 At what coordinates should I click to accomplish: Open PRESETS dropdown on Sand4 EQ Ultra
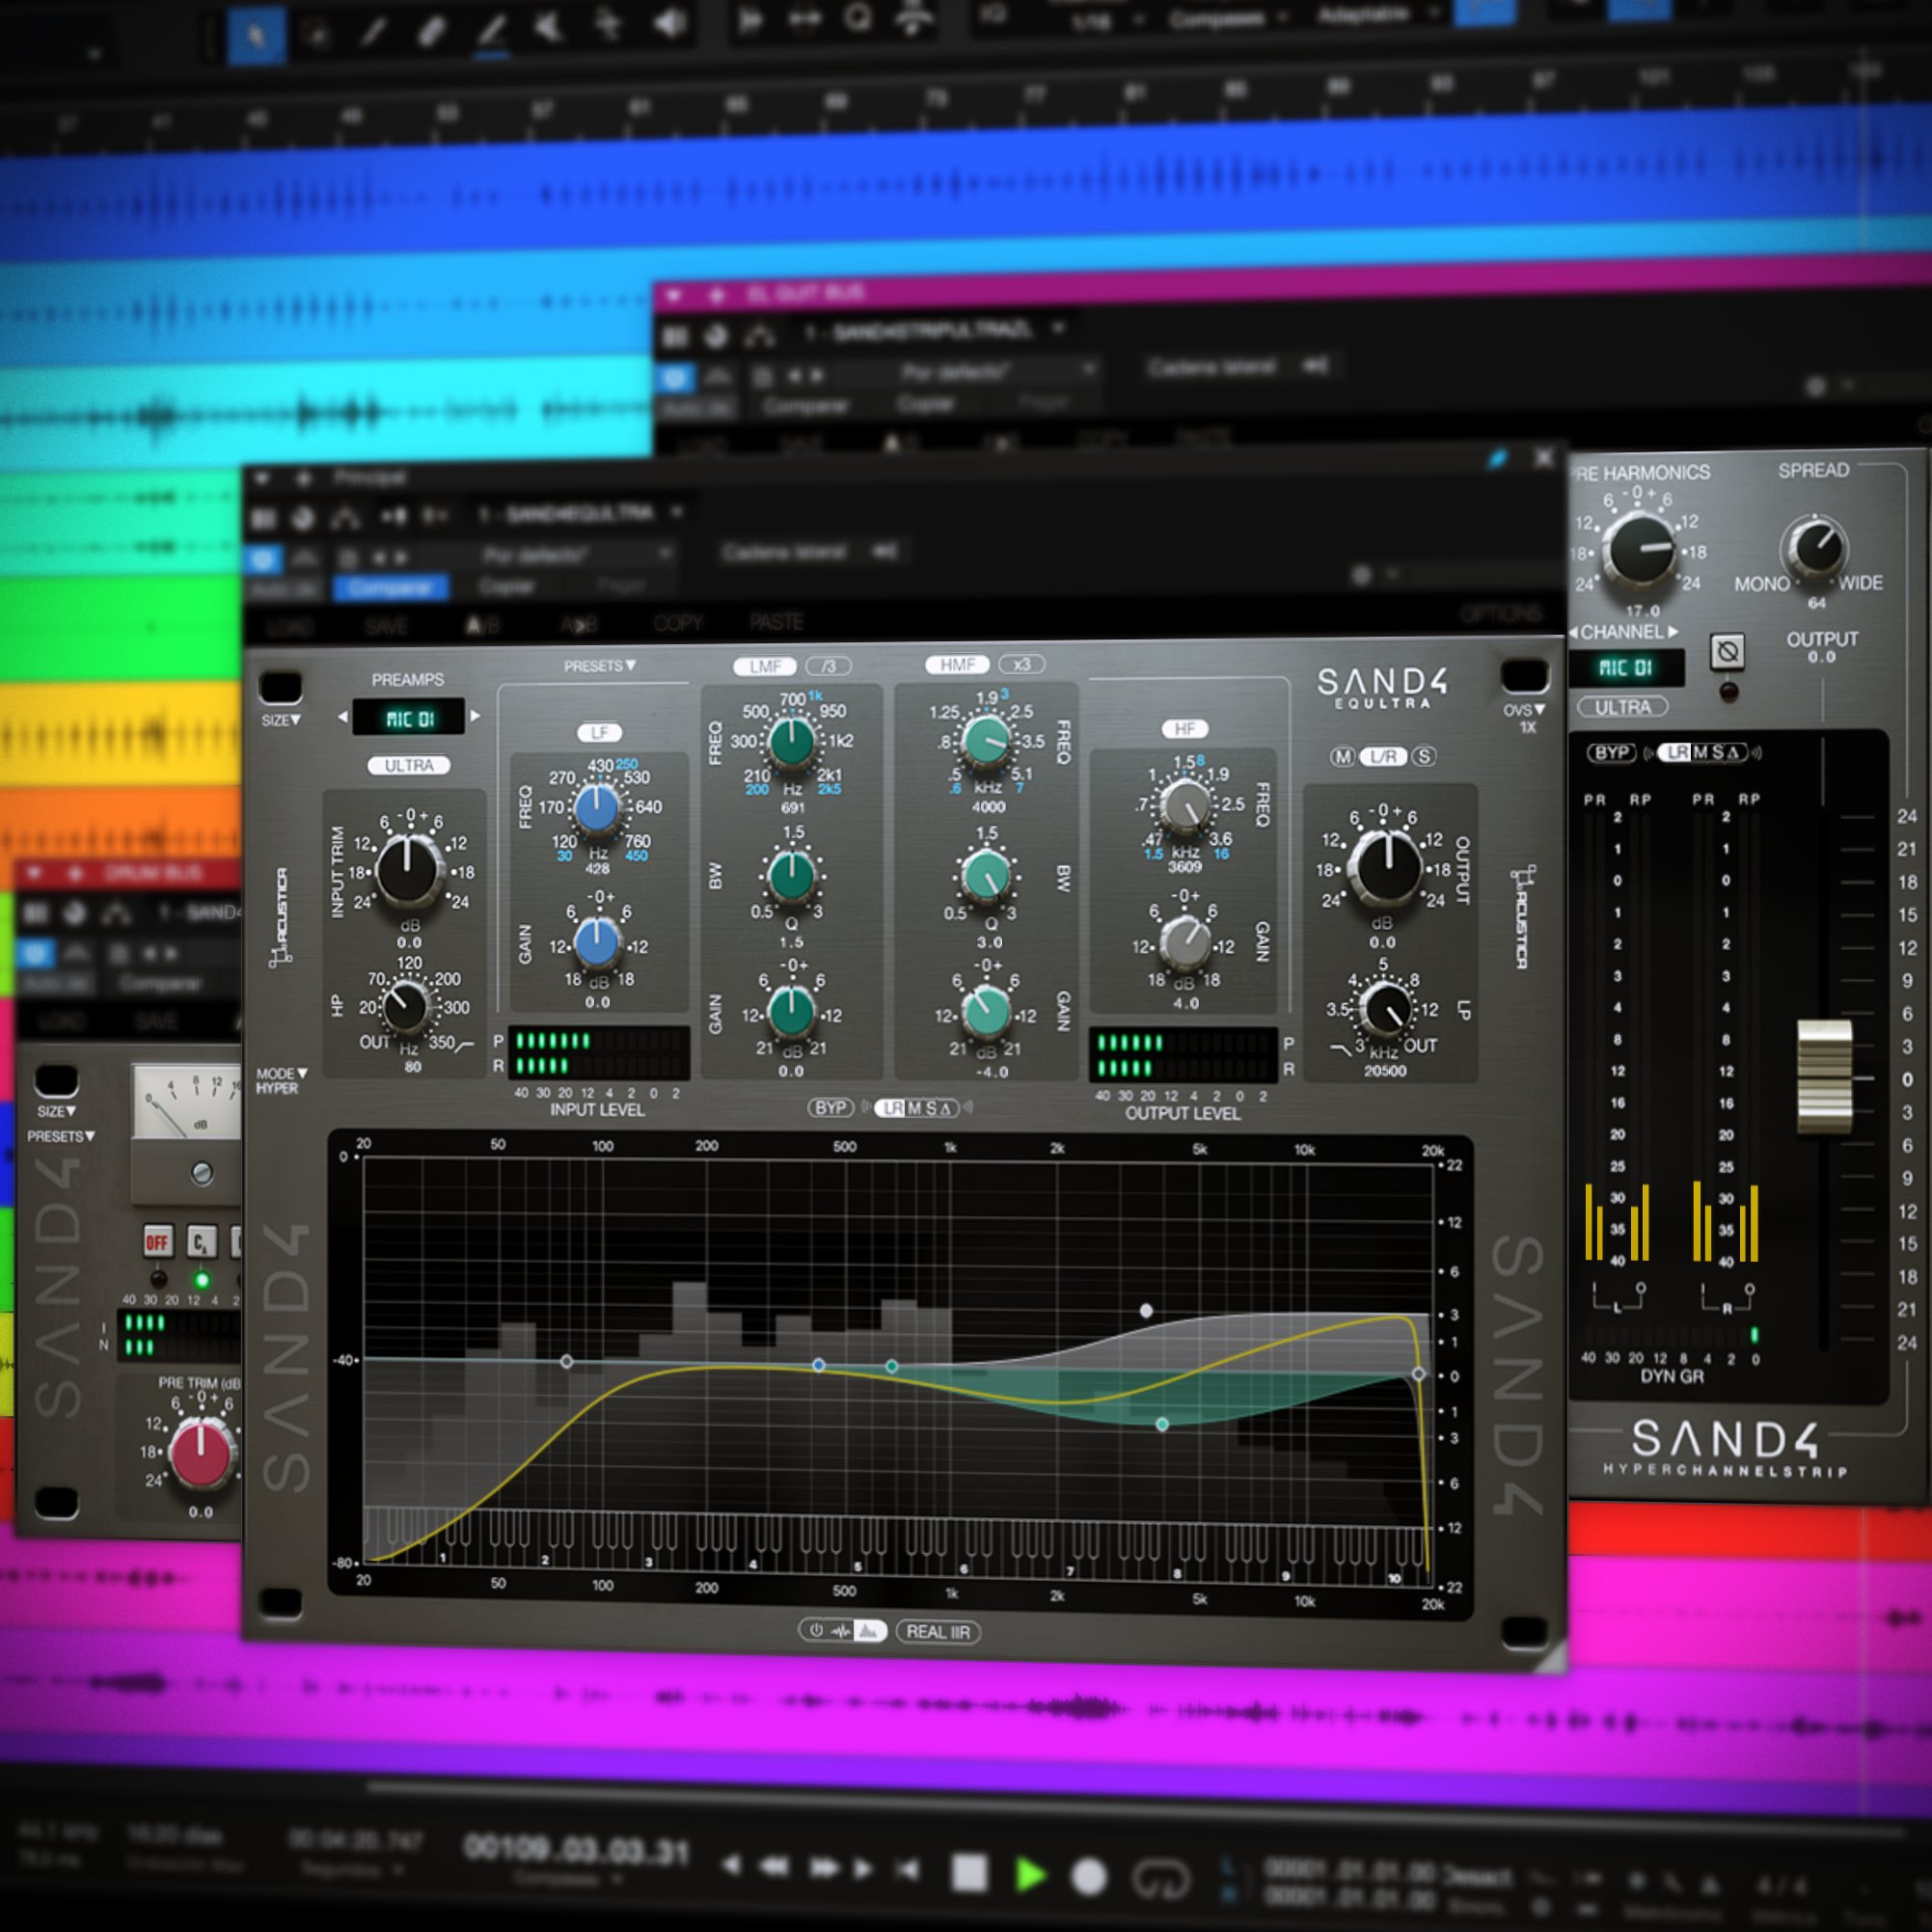pos(599,666)
